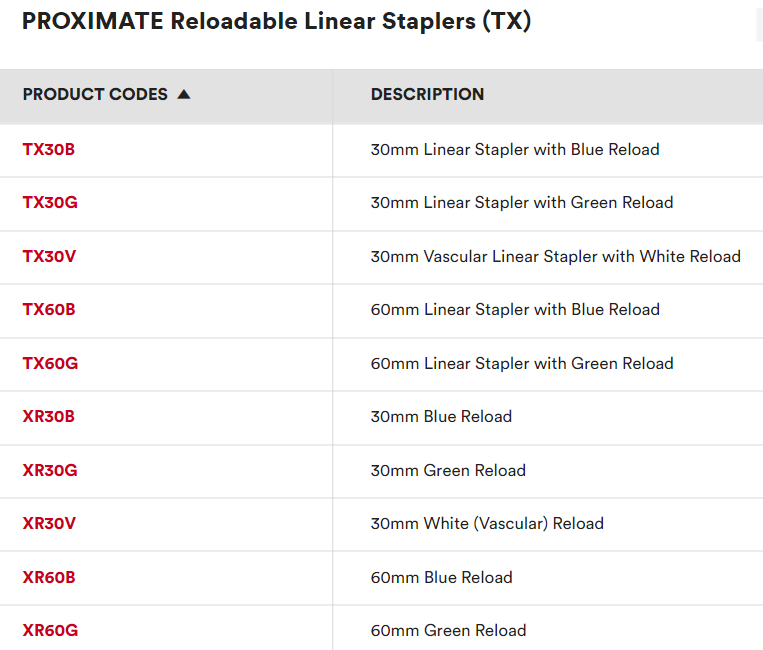Click the sort arrow beside PRODUCT CODES
This screenshot has height=650, width=763.
point(183,94)
